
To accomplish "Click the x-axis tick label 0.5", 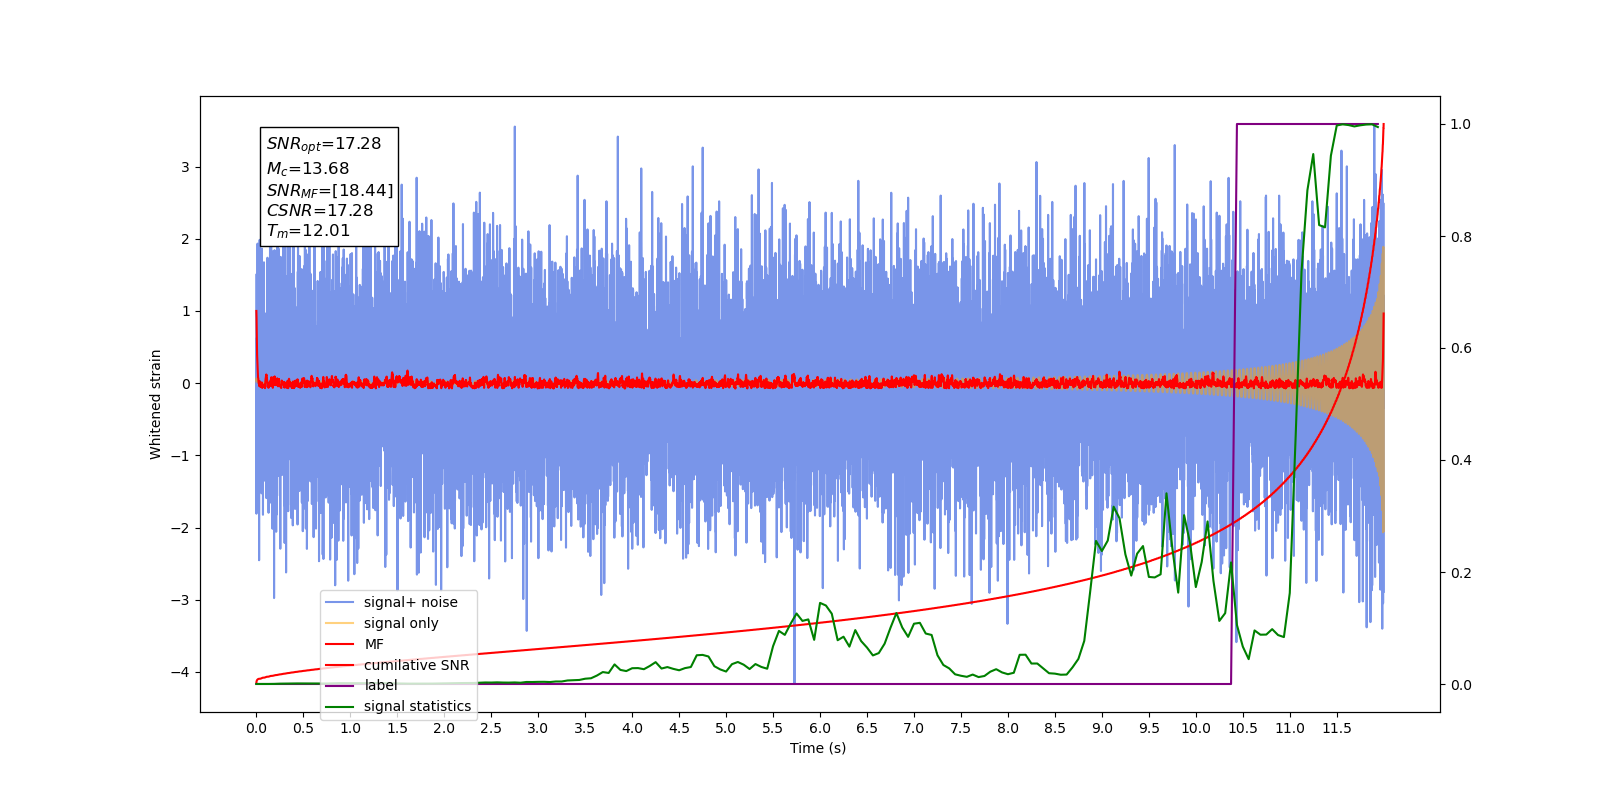I will click(303, 728).
